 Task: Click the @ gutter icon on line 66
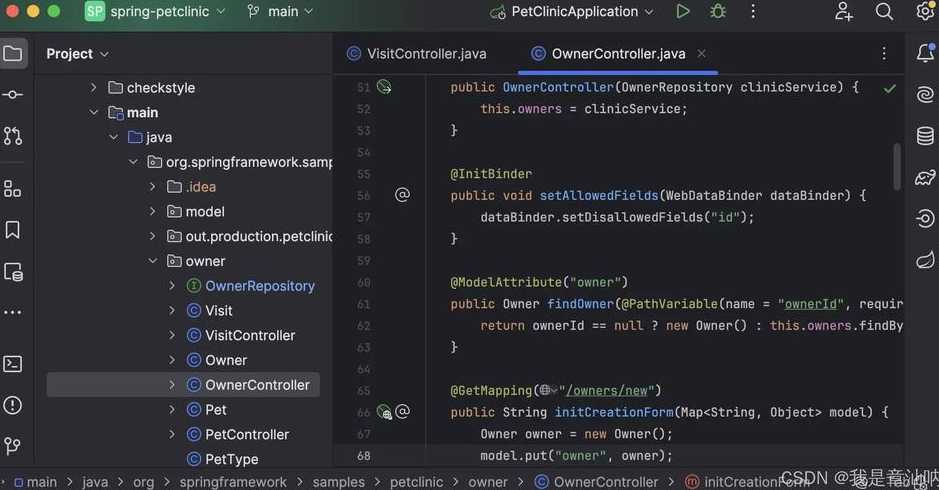pyautogui.click(x=402, y=412)
